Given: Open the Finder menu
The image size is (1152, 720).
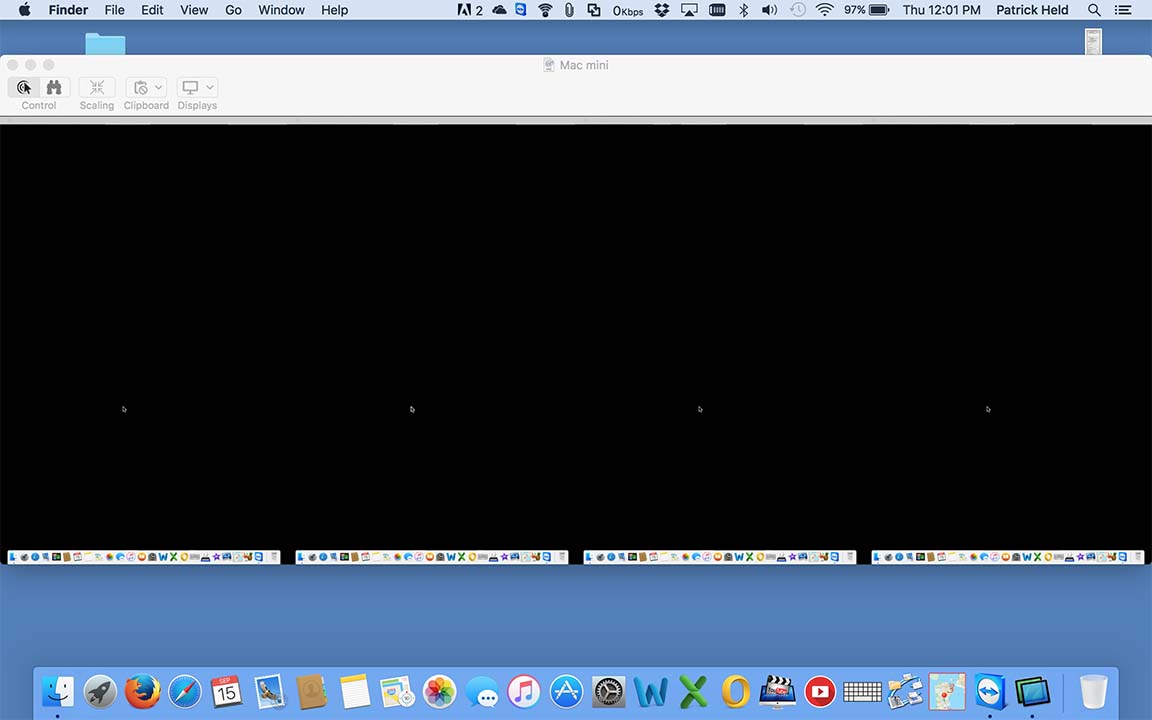Looking at the screenshot, I should coord(68,10).
